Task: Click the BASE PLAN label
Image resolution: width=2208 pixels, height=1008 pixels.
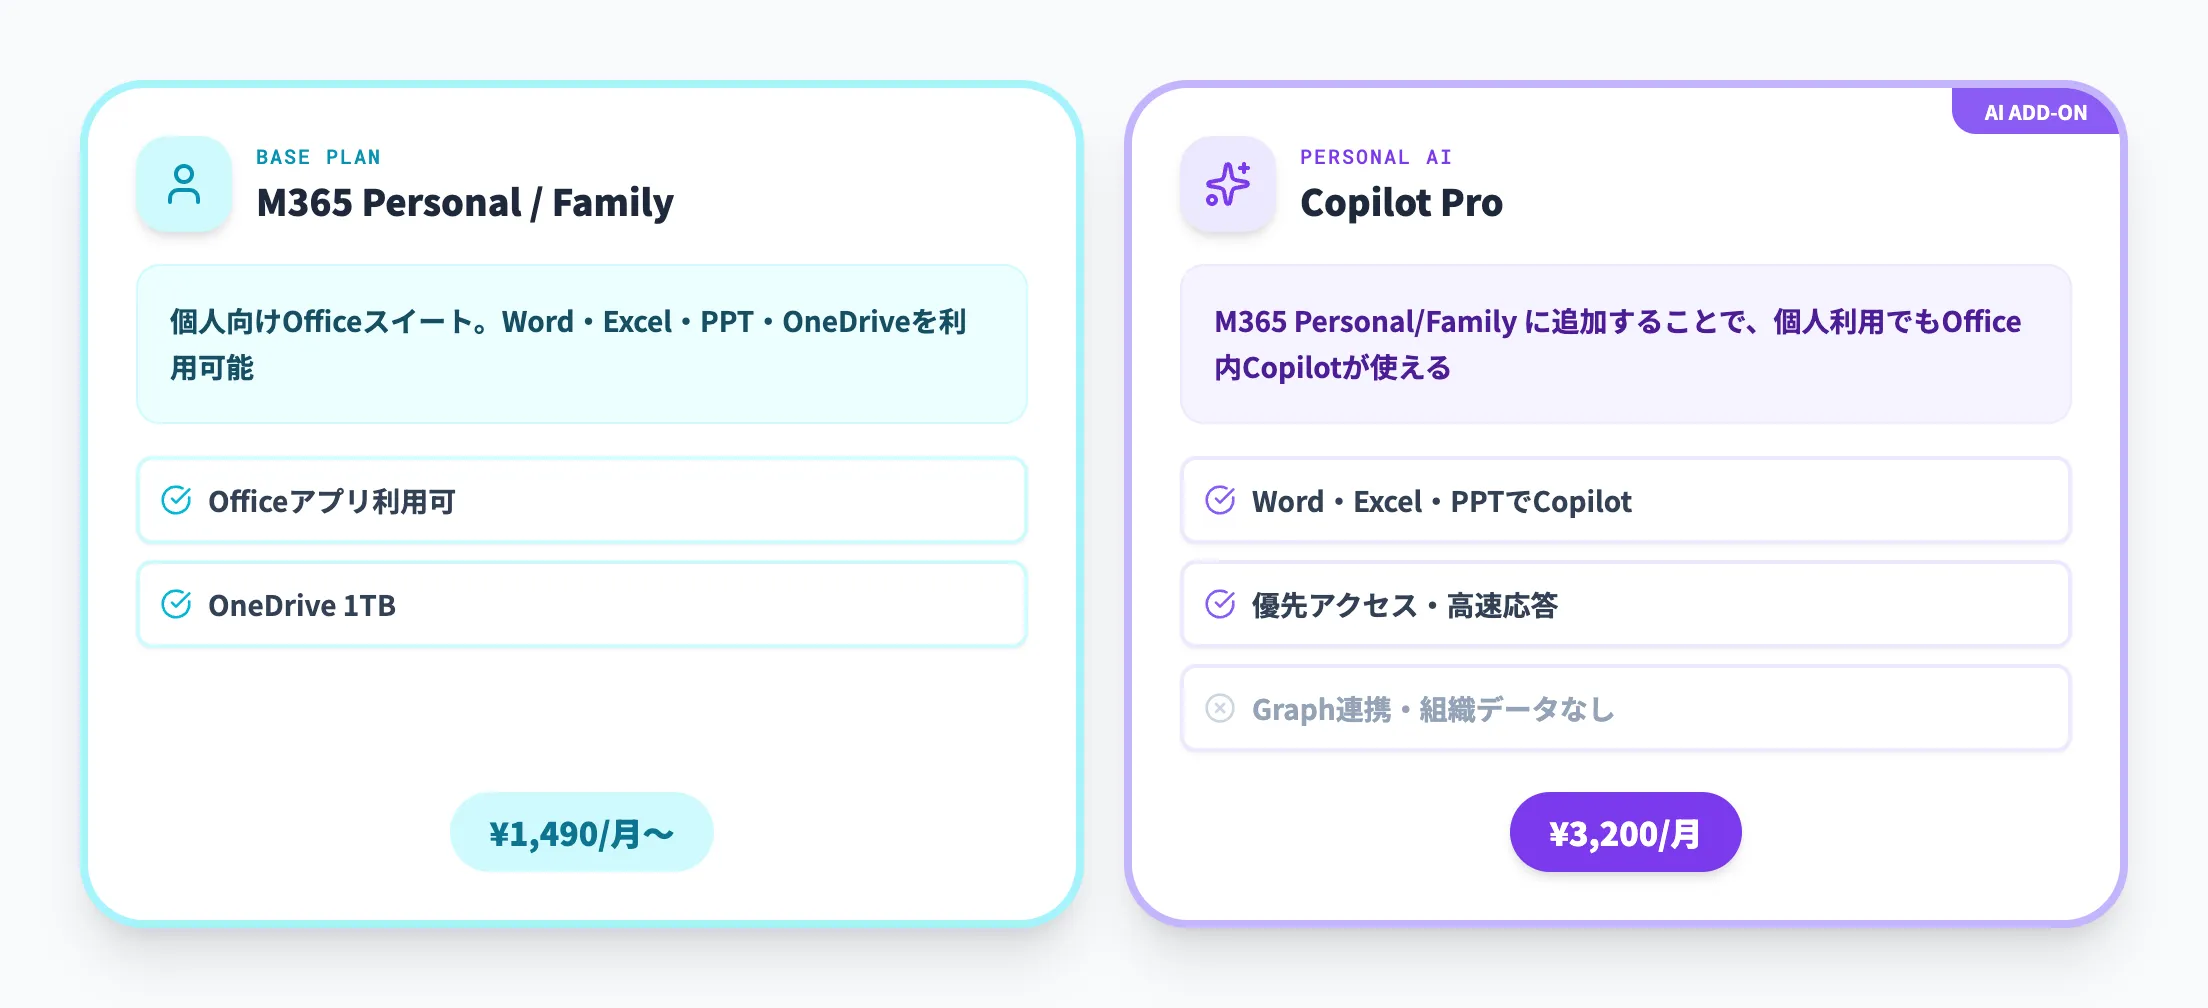Action: coord(318,157)
